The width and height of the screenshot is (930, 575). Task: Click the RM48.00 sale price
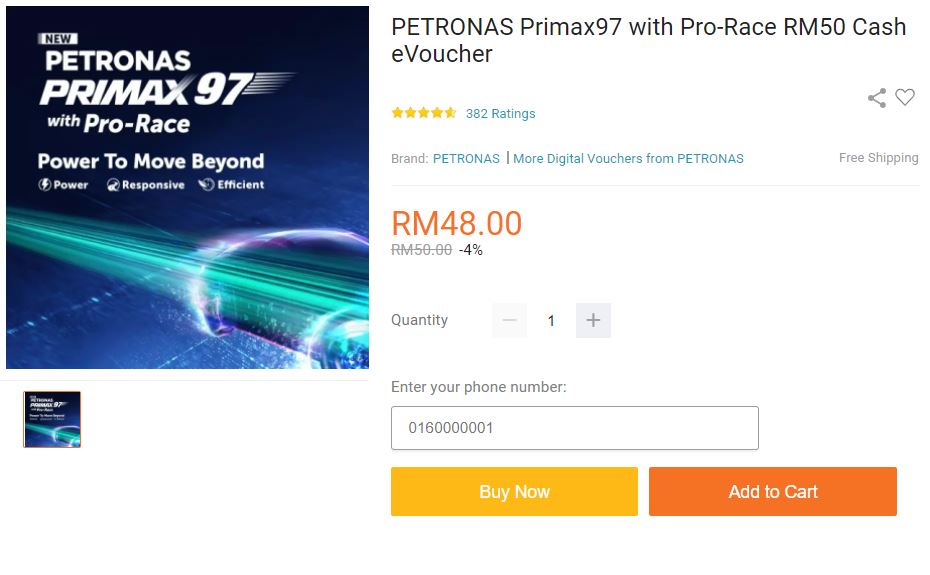456,223
